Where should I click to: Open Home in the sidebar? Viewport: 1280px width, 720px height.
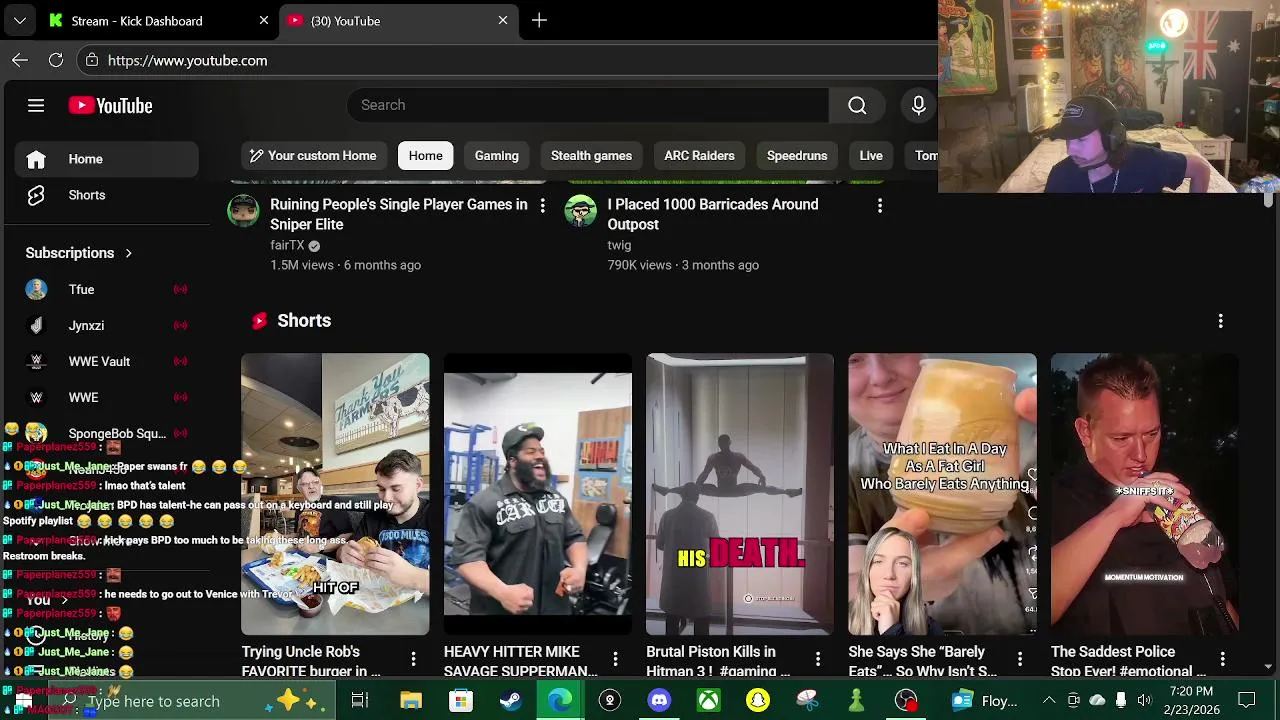[x=107, y=159]
